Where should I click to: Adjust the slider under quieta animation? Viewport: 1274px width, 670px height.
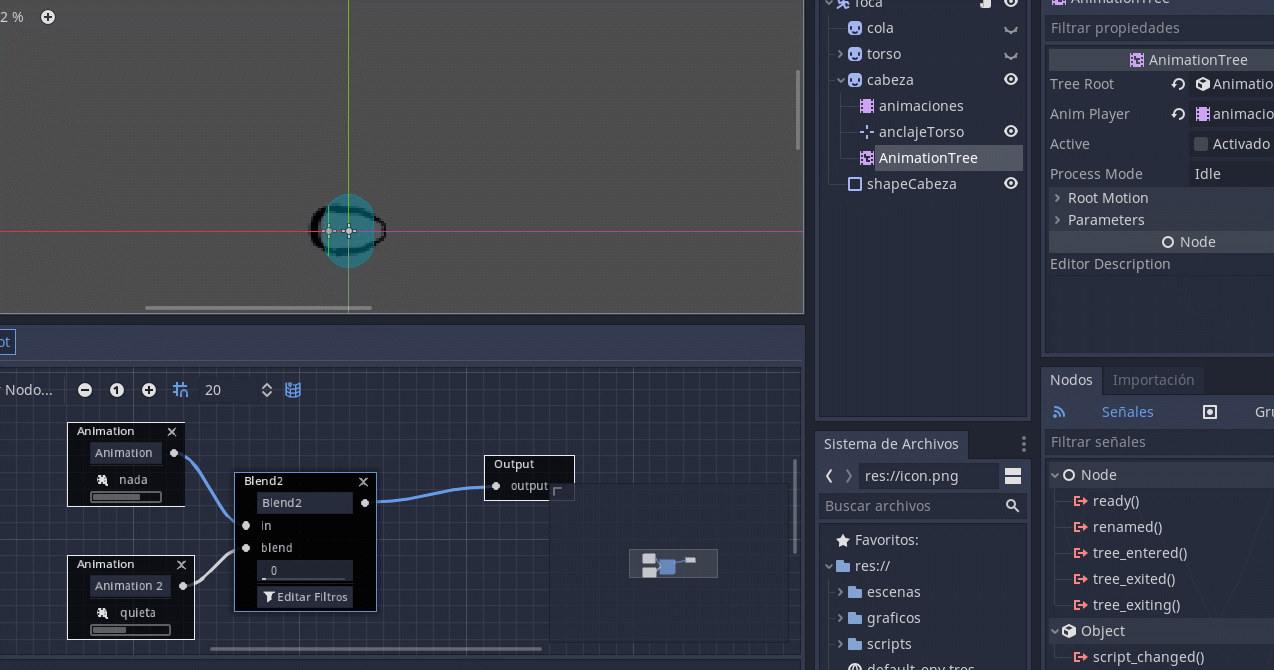(x=130, y=629)
